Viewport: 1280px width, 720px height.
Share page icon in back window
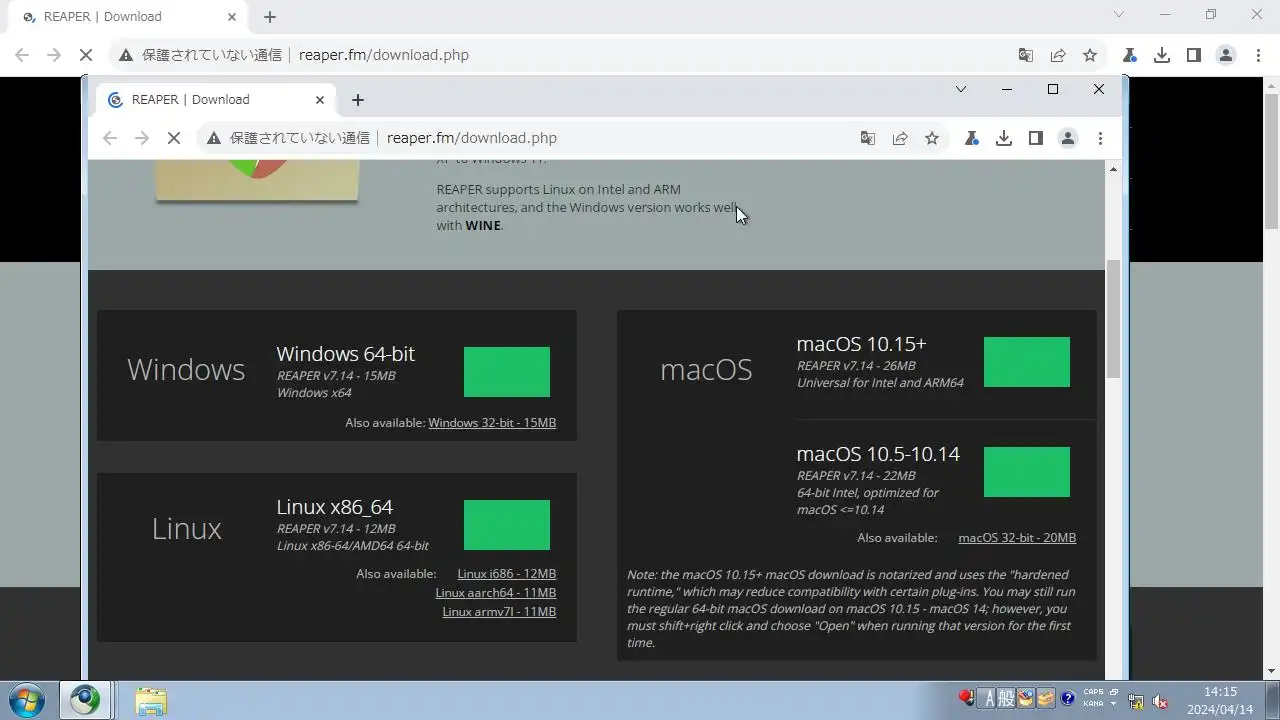(1058, 55)
